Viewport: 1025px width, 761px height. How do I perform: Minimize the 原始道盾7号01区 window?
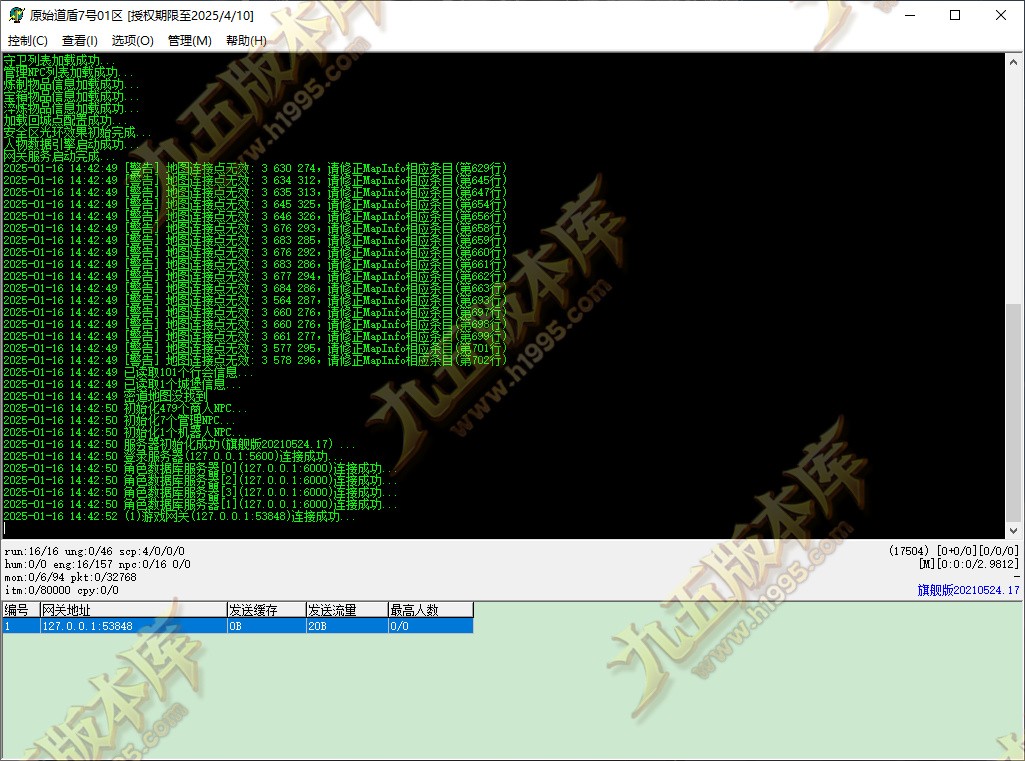(x=910, y=15)
